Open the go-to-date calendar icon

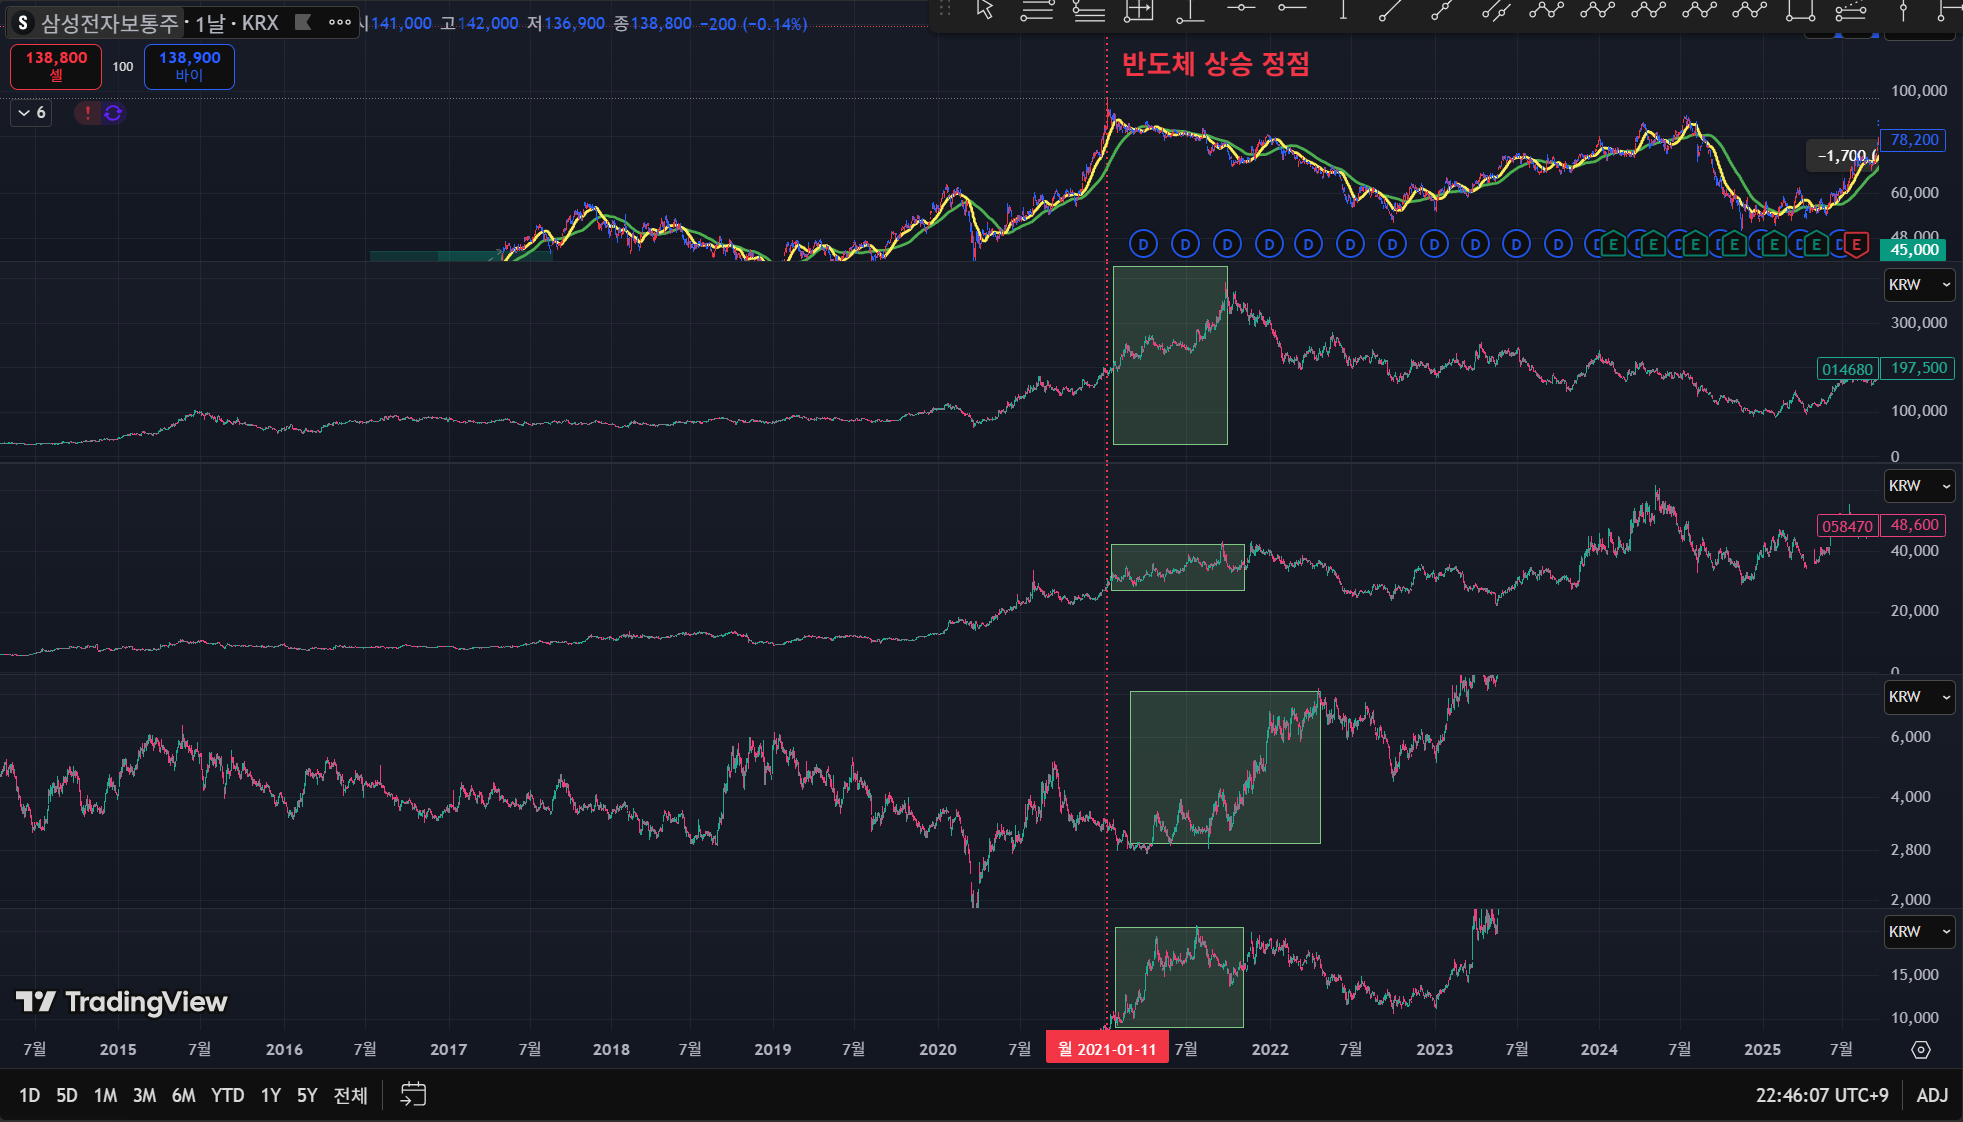[413, 1095]
